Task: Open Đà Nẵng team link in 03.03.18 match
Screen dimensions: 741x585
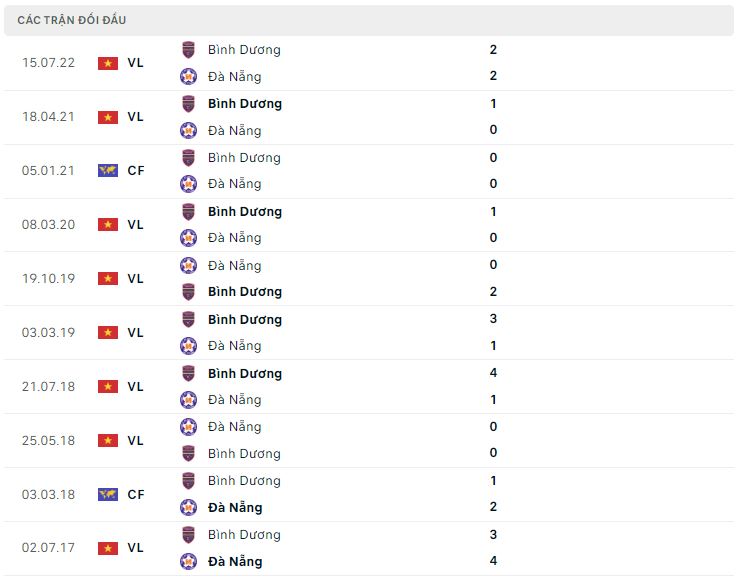Action: coord(235,508)
